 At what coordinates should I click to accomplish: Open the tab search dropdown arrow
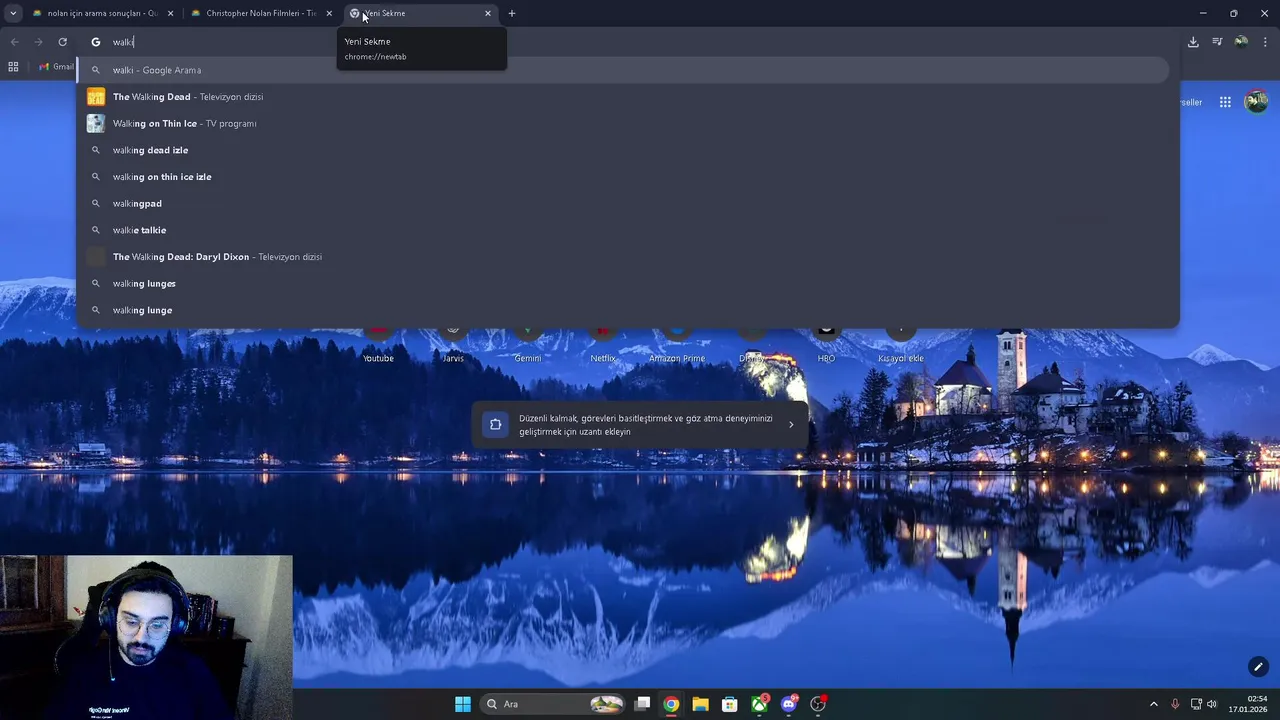(x=13, y=13)
